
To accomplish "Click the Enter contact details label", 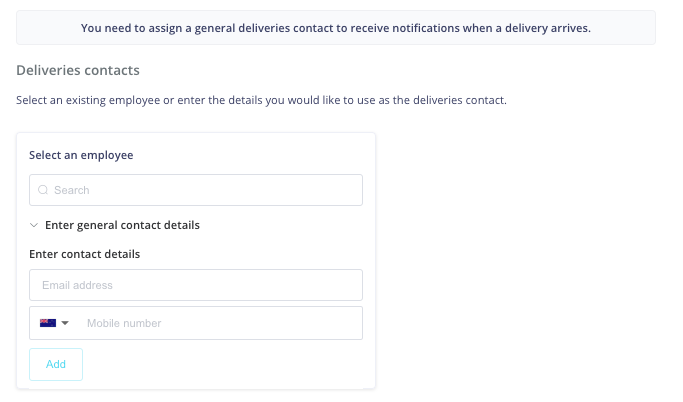I will (x=85, y=254).
